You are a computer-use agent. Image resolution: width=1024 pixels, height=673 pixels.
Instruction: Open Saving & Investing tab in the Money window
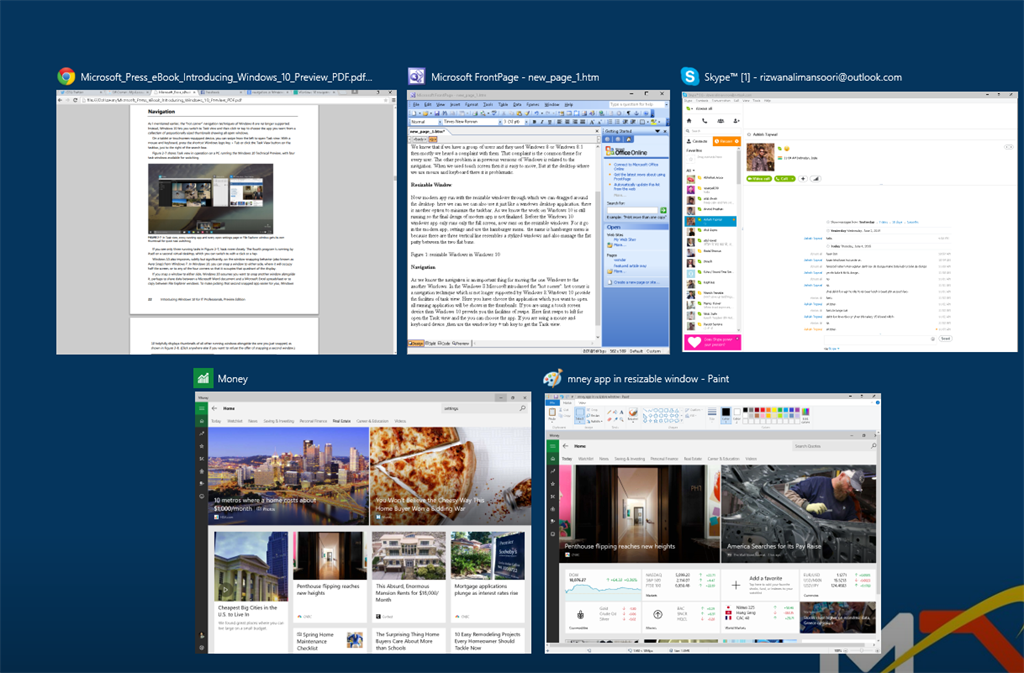click(x=279, y=421)
